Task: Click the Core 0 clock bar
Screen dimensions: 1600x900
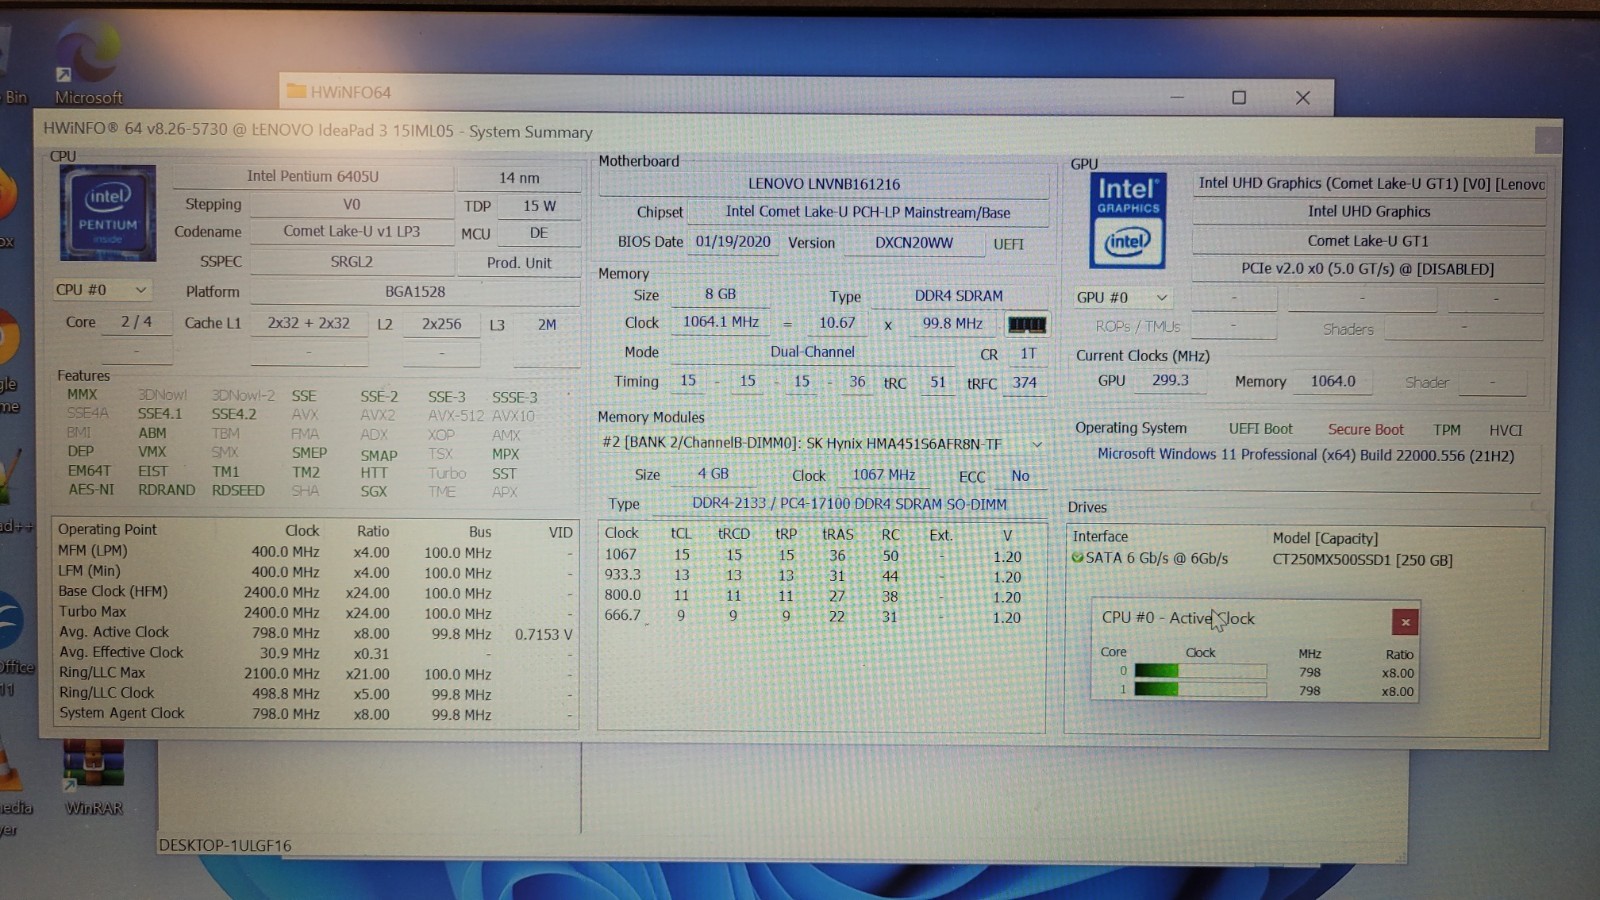Action: [1200, 672]
